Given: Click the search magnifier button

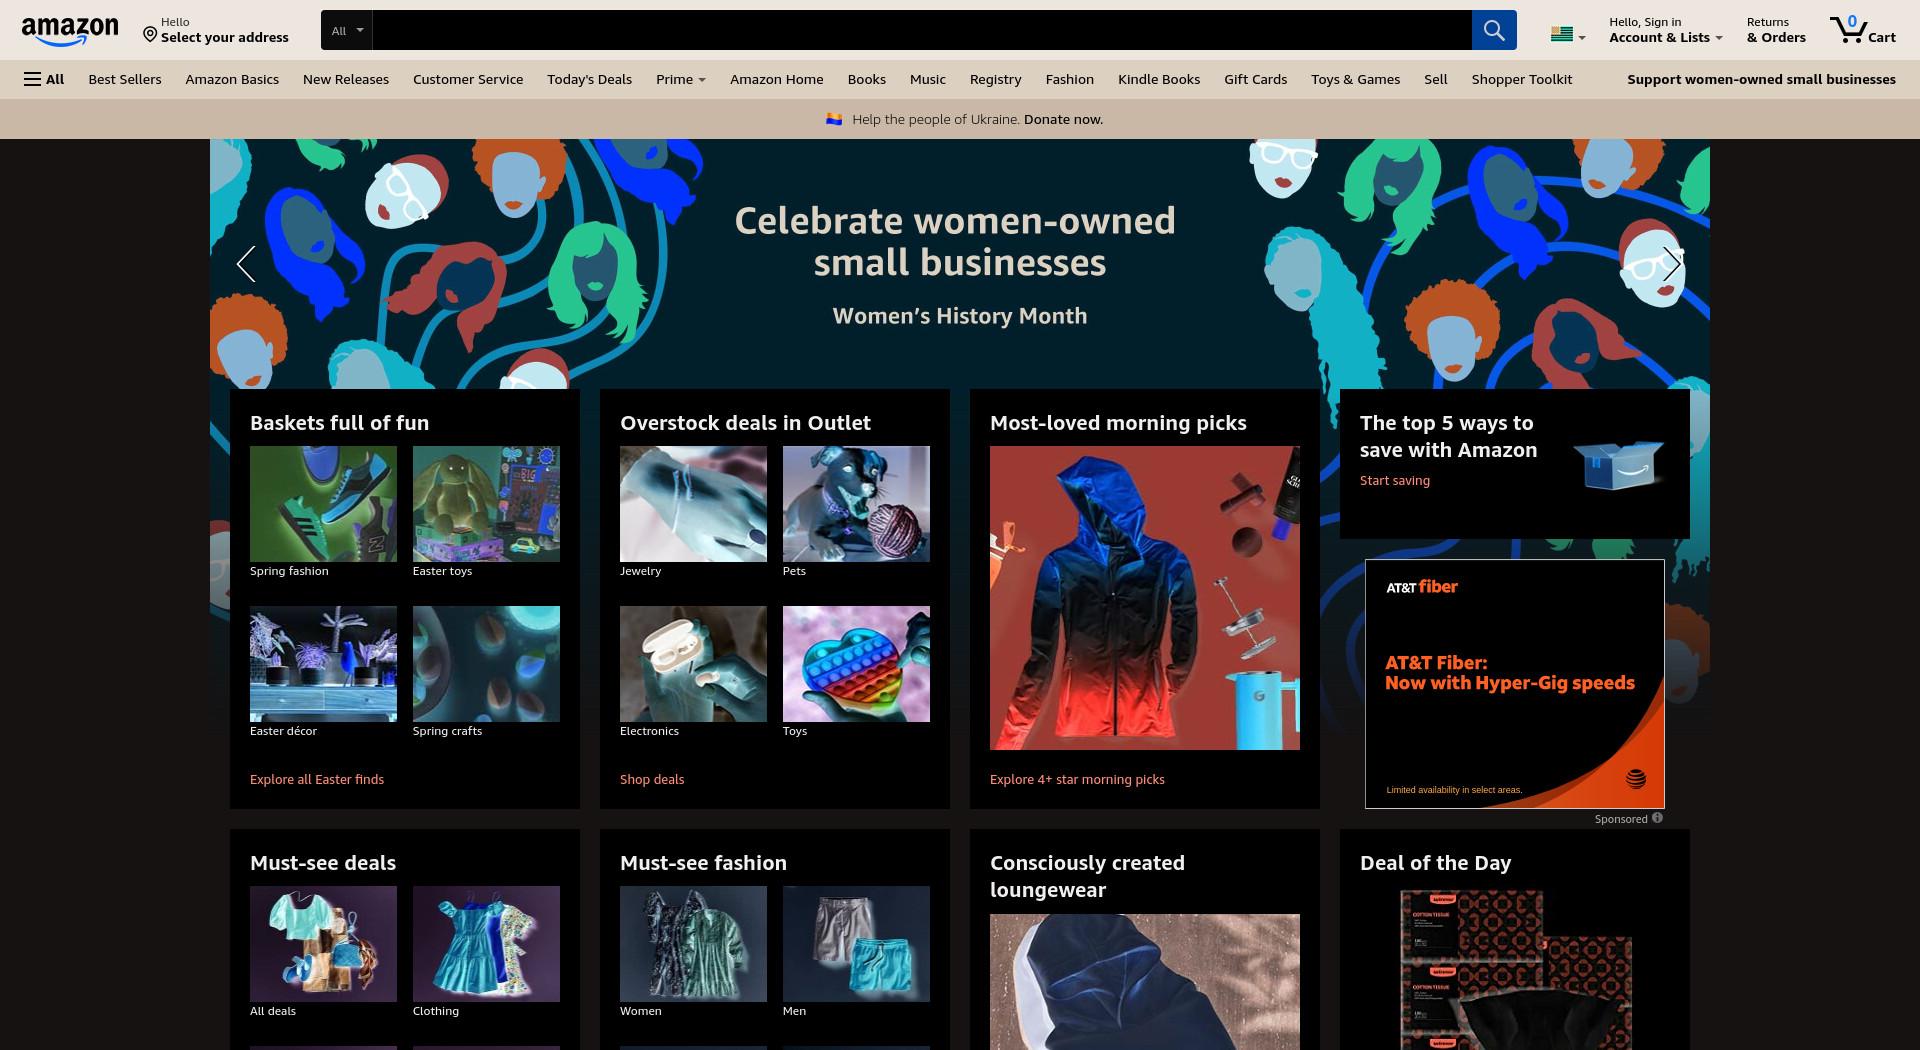Looking at the screenshot, I should point(1494,30).
